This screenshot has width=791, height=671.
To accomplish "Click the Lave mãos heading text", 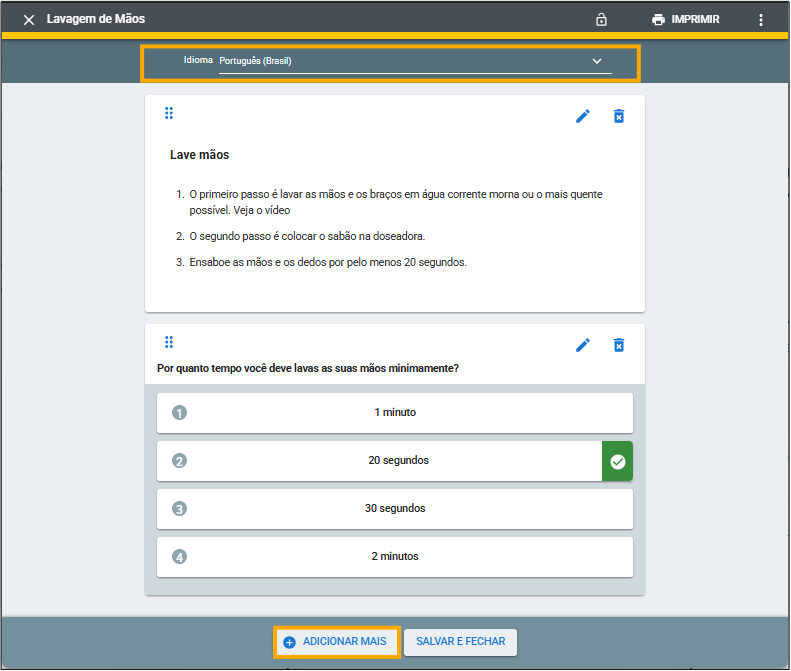I will pyautogui.click(x=200, y=155).
